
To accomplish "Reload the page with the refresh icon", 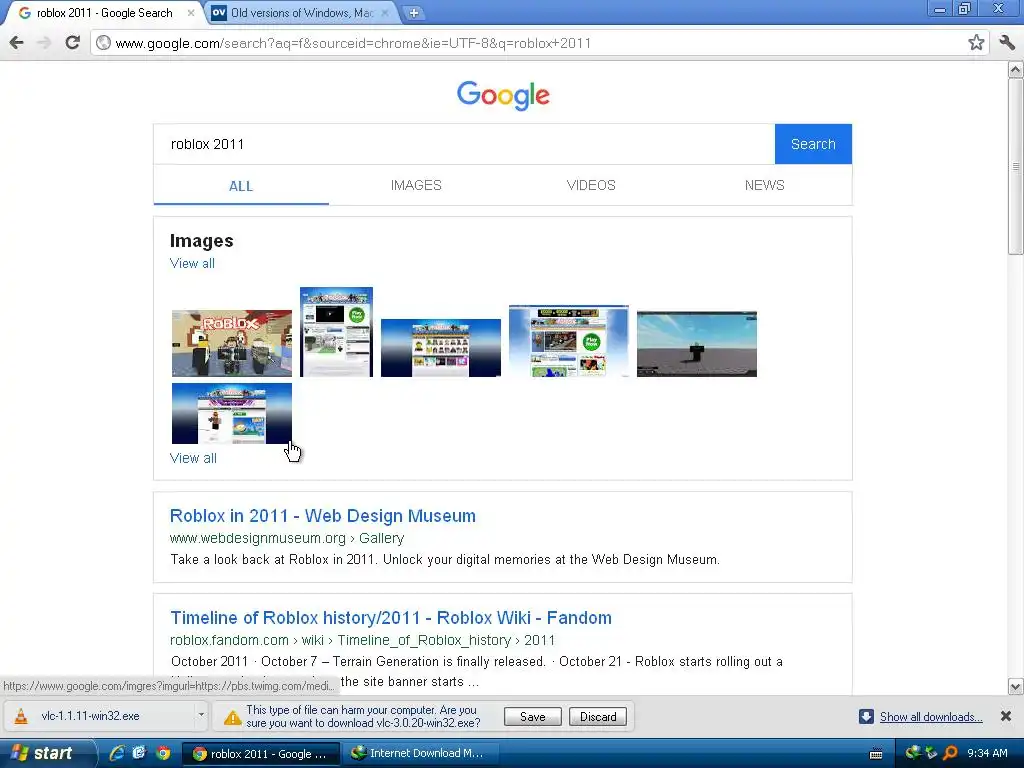I will coord(72,43).
